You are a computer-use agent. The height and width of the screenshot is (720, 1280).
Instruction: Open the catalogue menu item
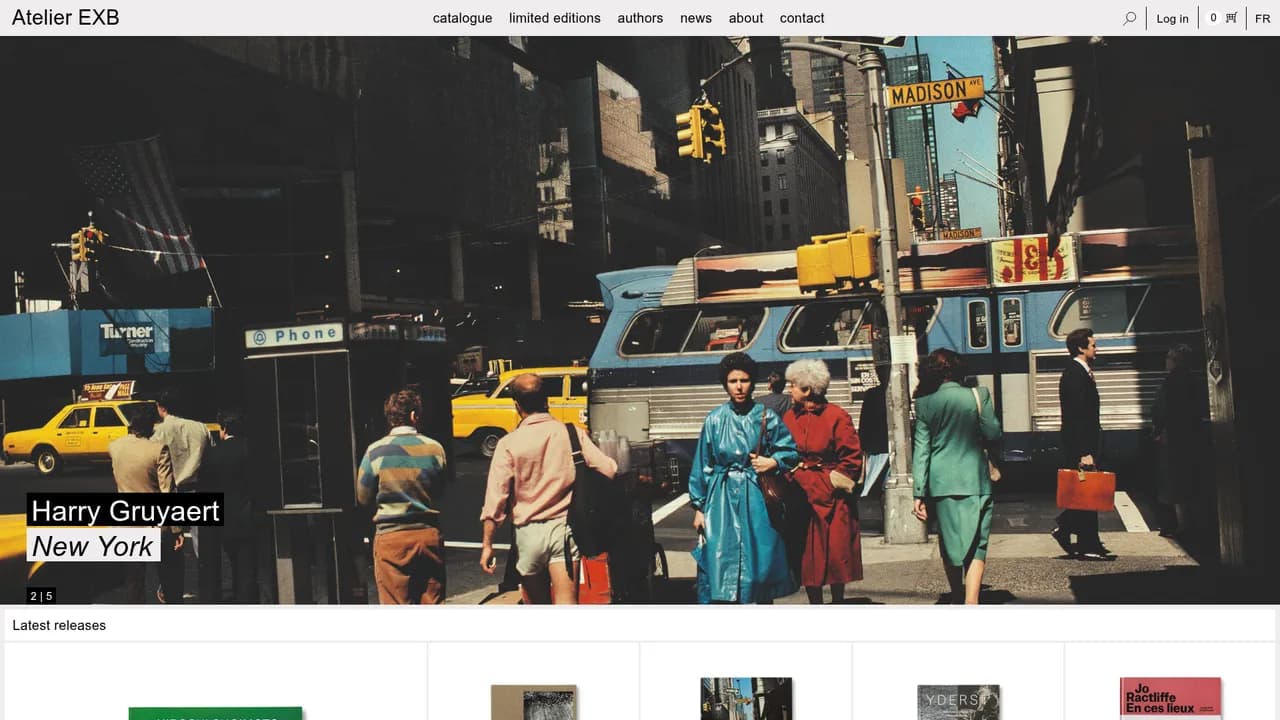[x=462, y=18]
